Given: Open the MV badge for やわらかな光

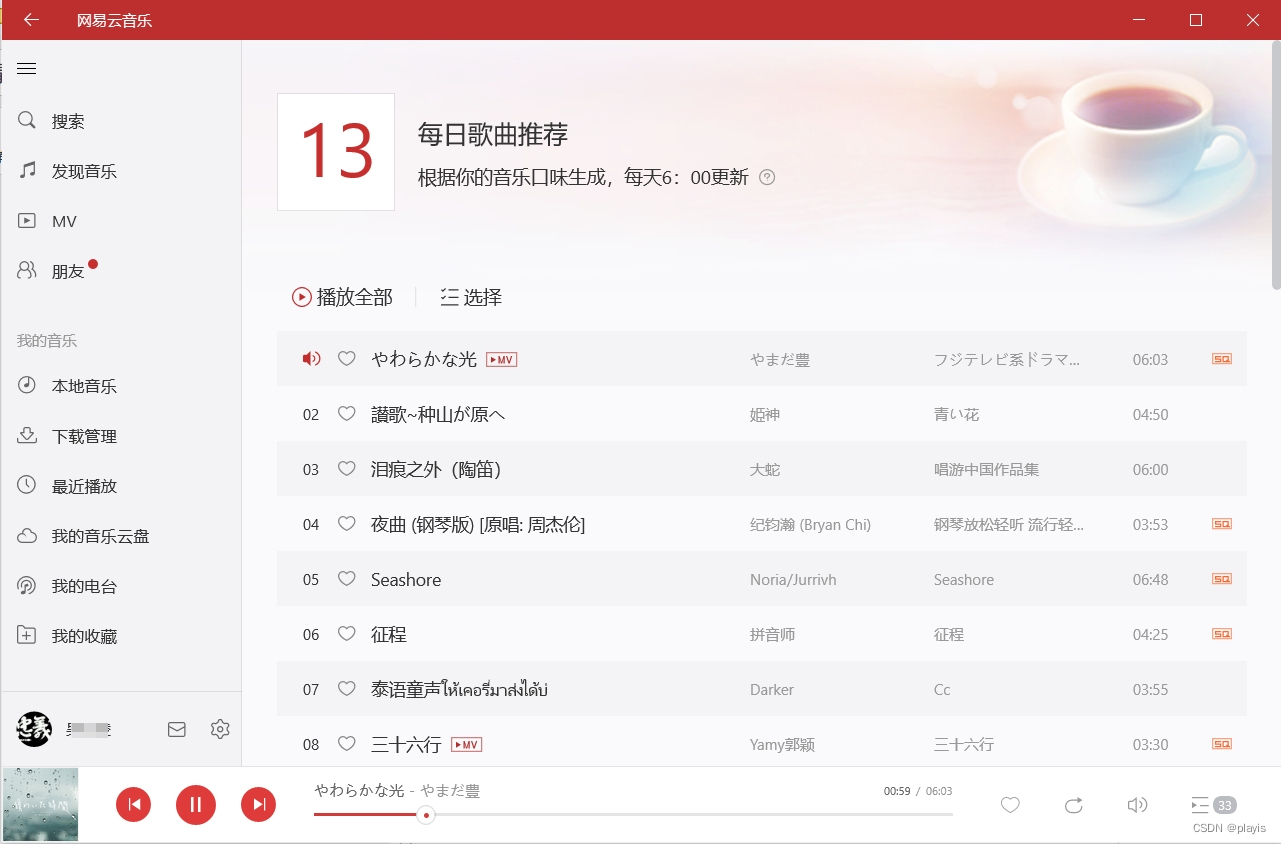Looking at the screenshot, I should click(501, 359).
